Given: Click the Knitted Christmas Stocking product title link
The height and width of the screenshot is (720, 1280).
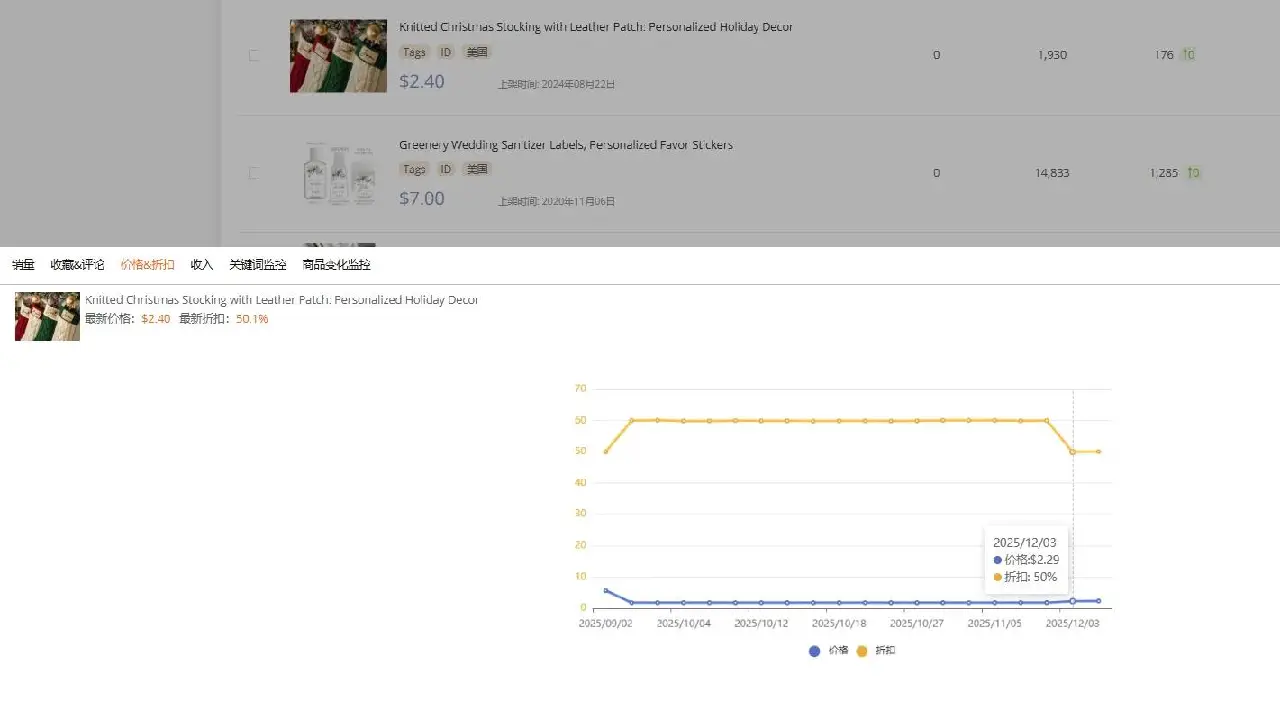Looking at the screenshot, I should [597, 26].
